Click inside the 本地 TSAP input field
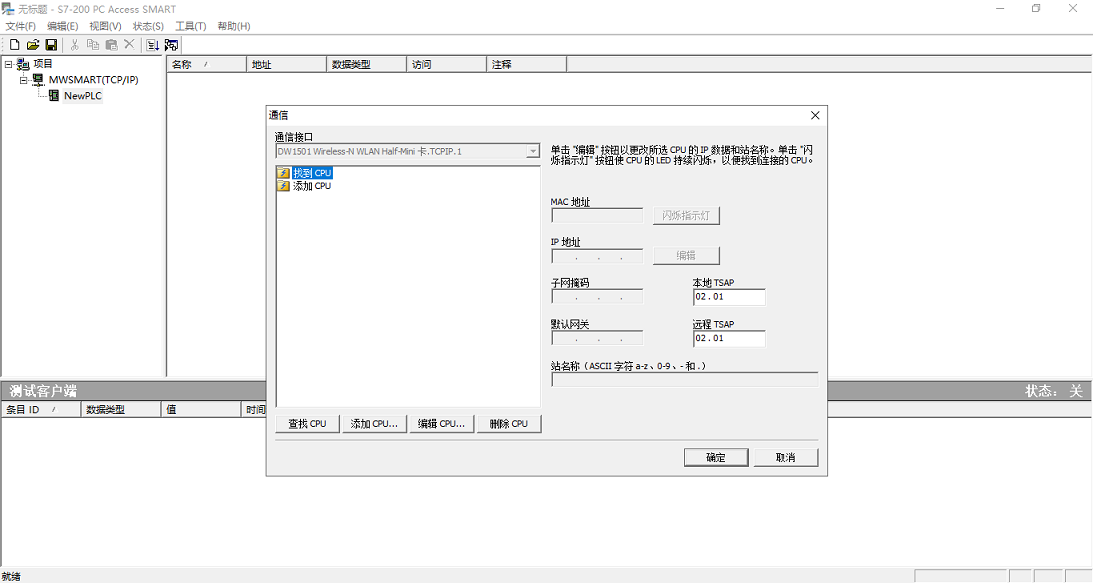This screenshot has width=1093, height=583. tap(728, 296)
